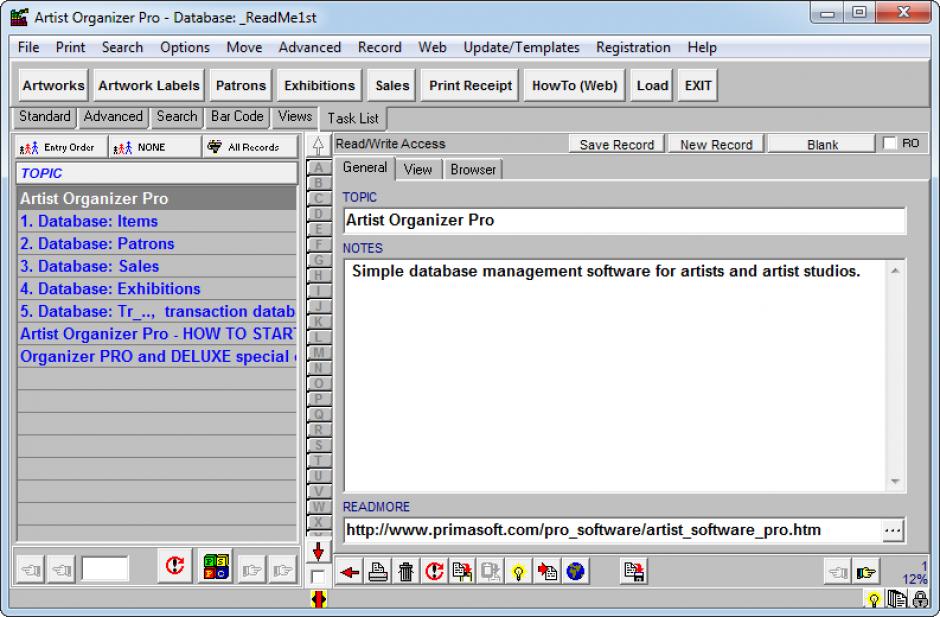940x617 pixels.
Task: Switch to the Browser tab
Action: [x=473, y=170]
